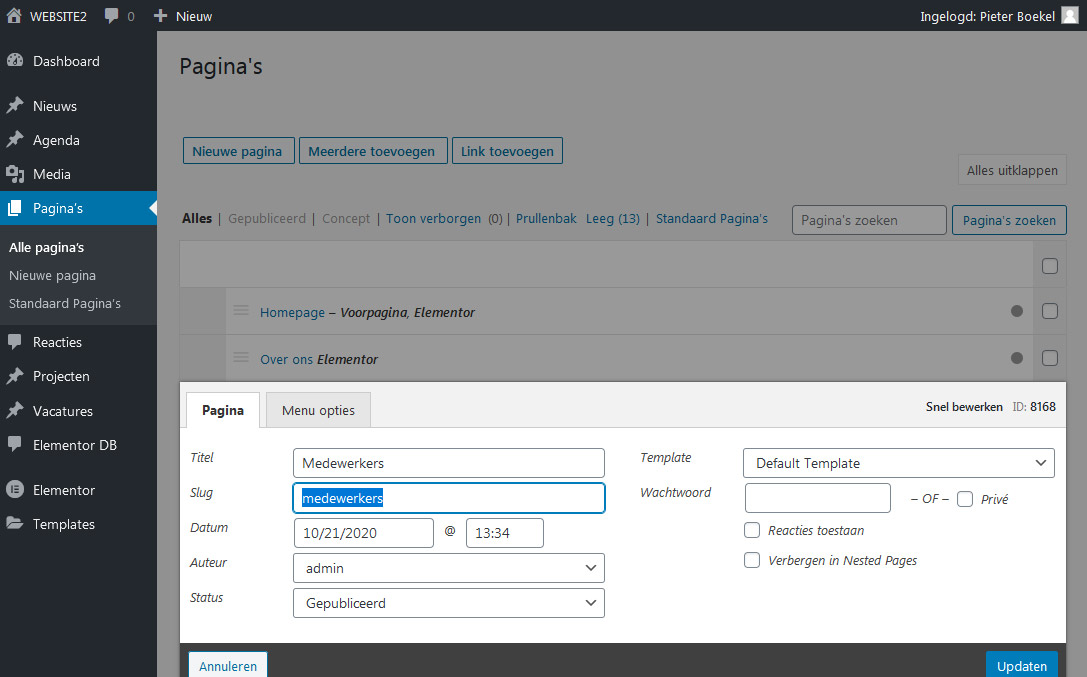Open Vacatures in the sidebar menu
This screenshot has height=677, width=1087.
62,411
